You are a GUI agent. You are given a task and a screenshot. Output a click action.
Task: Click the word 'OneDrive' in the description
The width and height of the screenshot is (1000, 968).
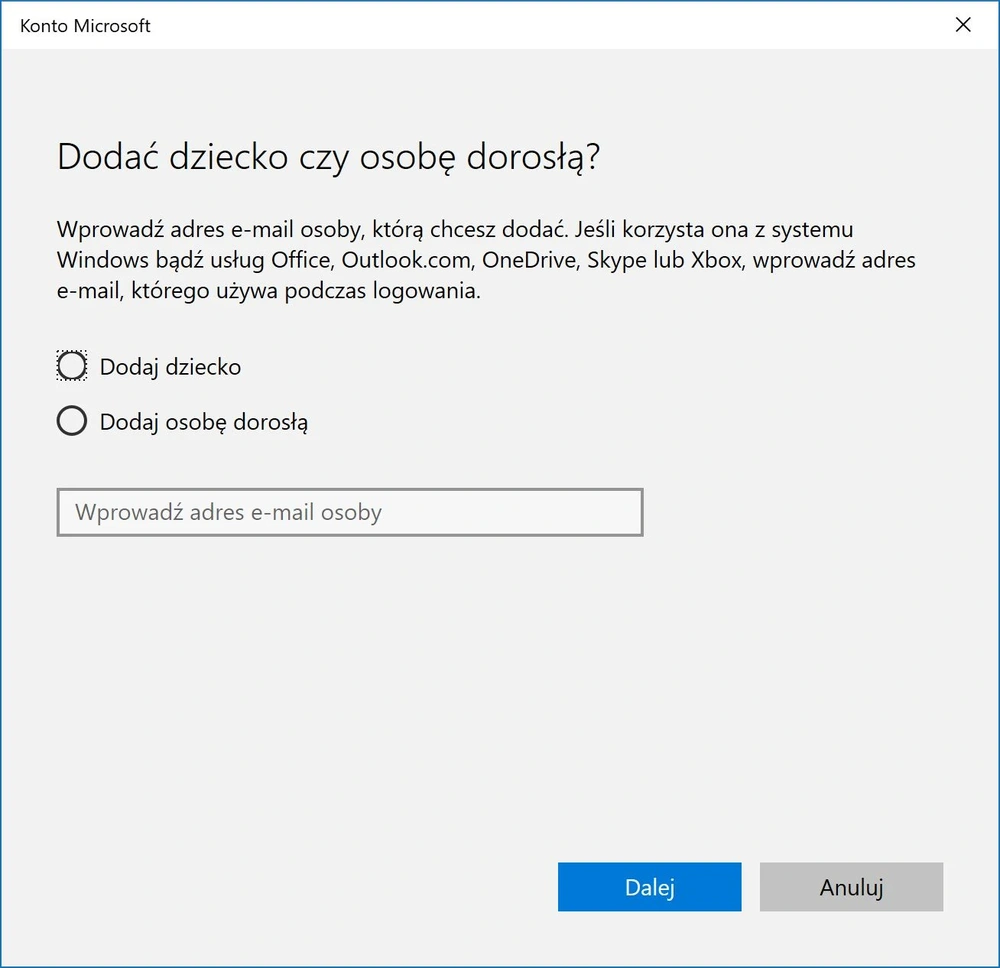pos(527,260)
